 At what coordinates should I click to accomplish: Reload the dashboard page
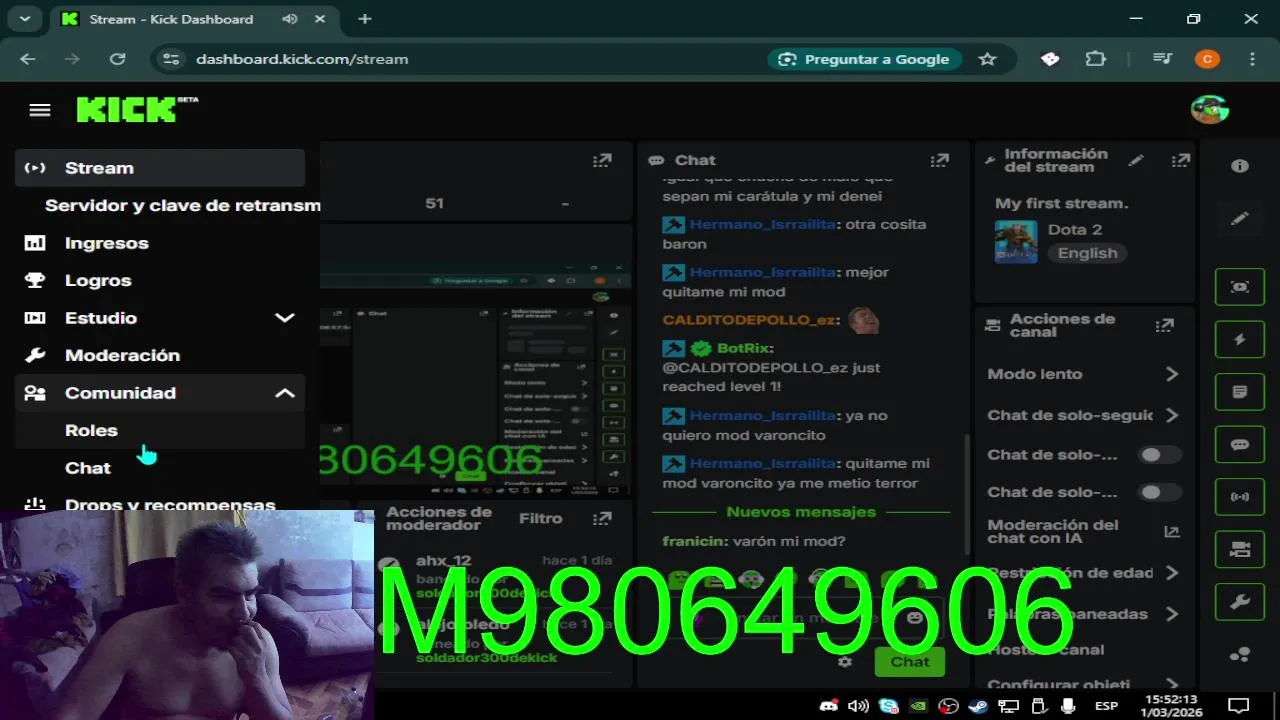pyautogui.click(x=117, y=59)
